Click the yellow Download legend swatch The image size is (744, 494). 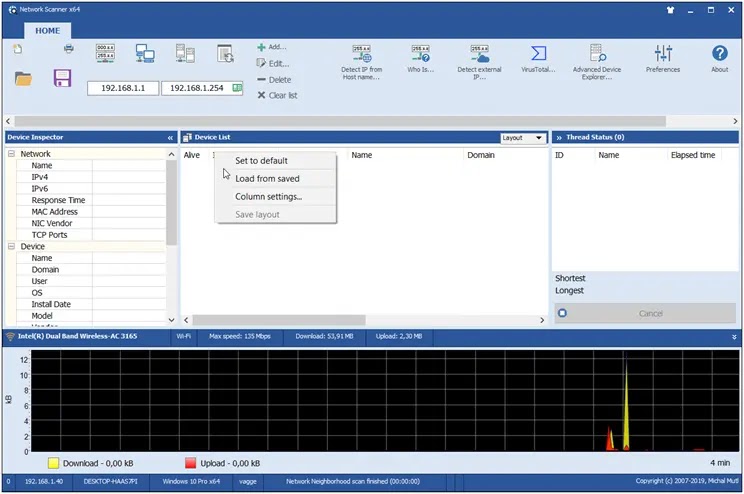[x=53, y=463]
